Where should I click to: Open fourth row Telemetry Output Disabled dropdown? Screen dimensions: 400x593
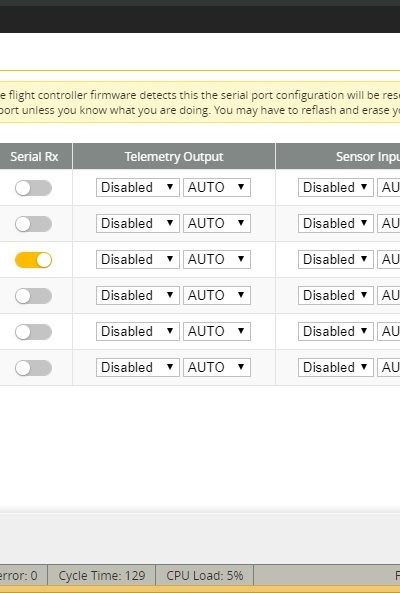coord(138,295)
